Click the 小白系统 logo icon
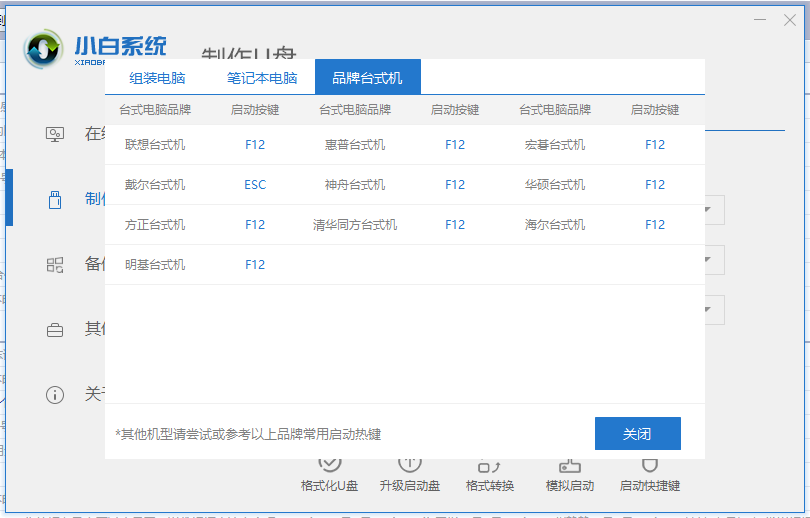Viewport: 810px width, 518px height. 45,49
